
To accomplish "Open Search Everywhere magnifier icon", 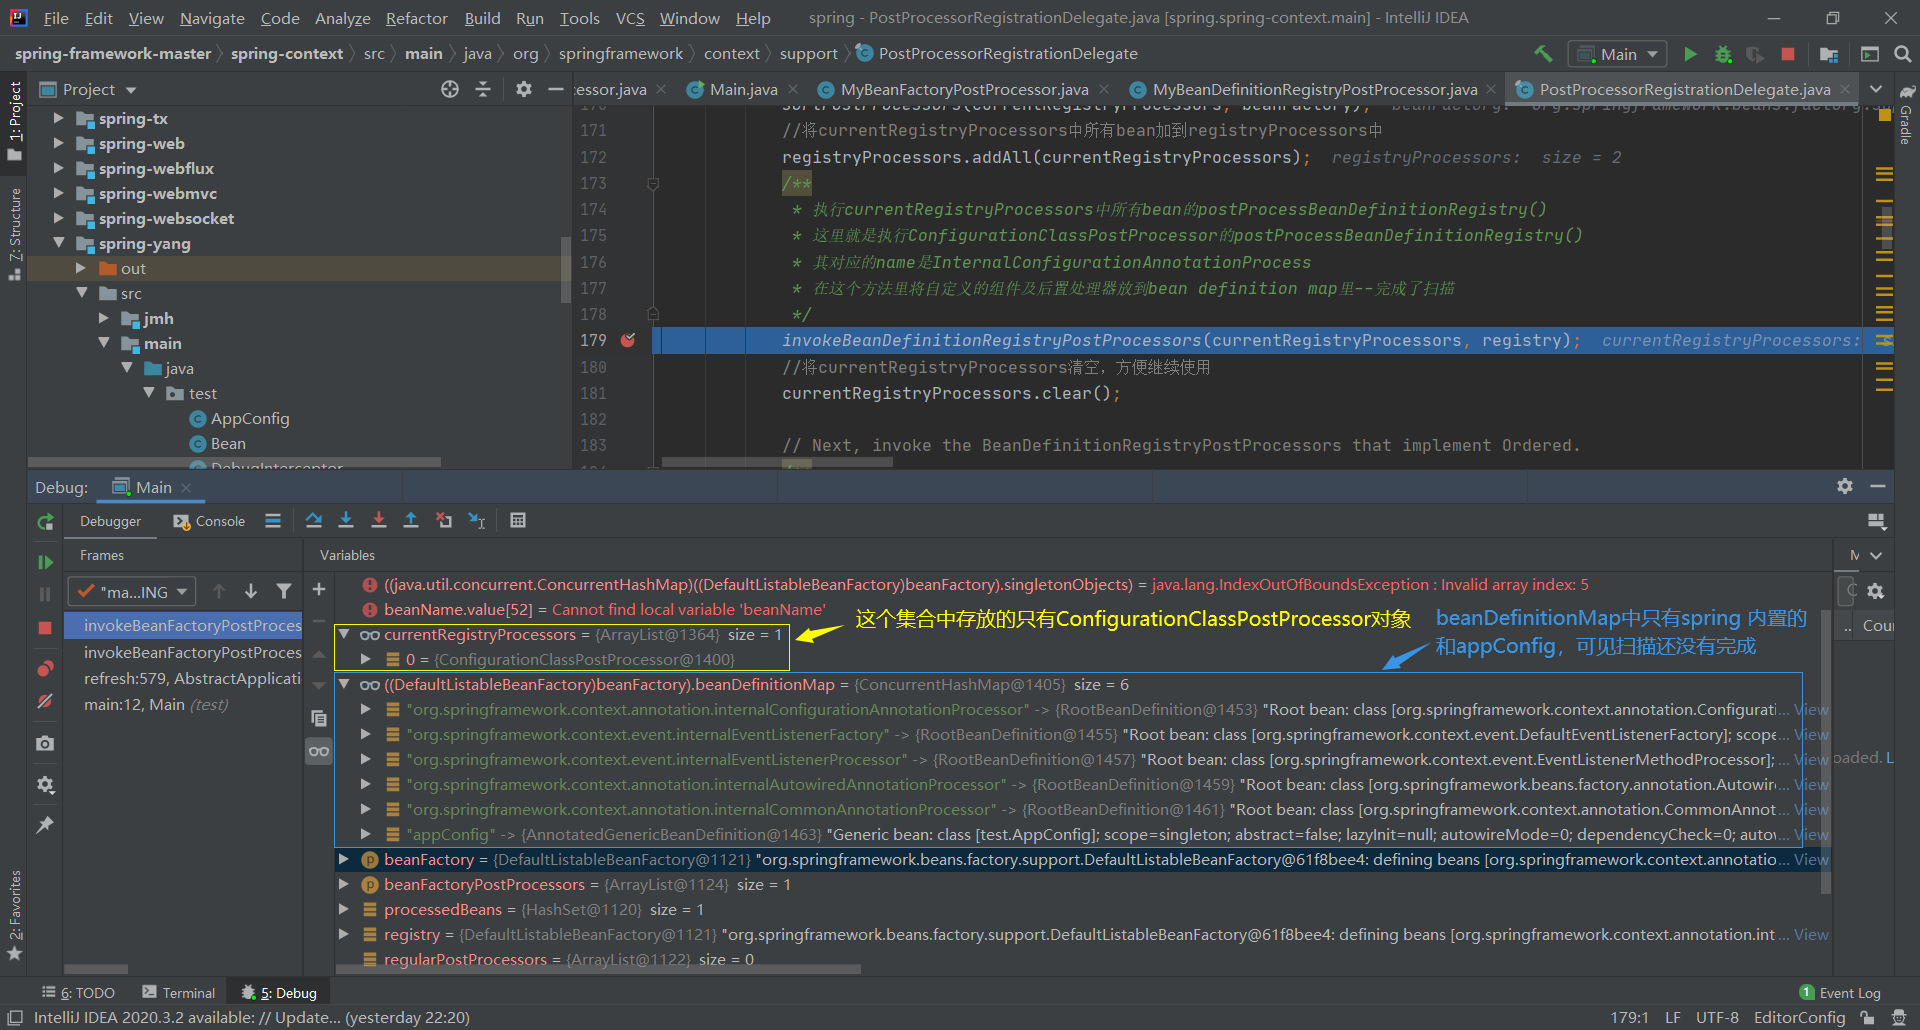I will (1903, 54).
